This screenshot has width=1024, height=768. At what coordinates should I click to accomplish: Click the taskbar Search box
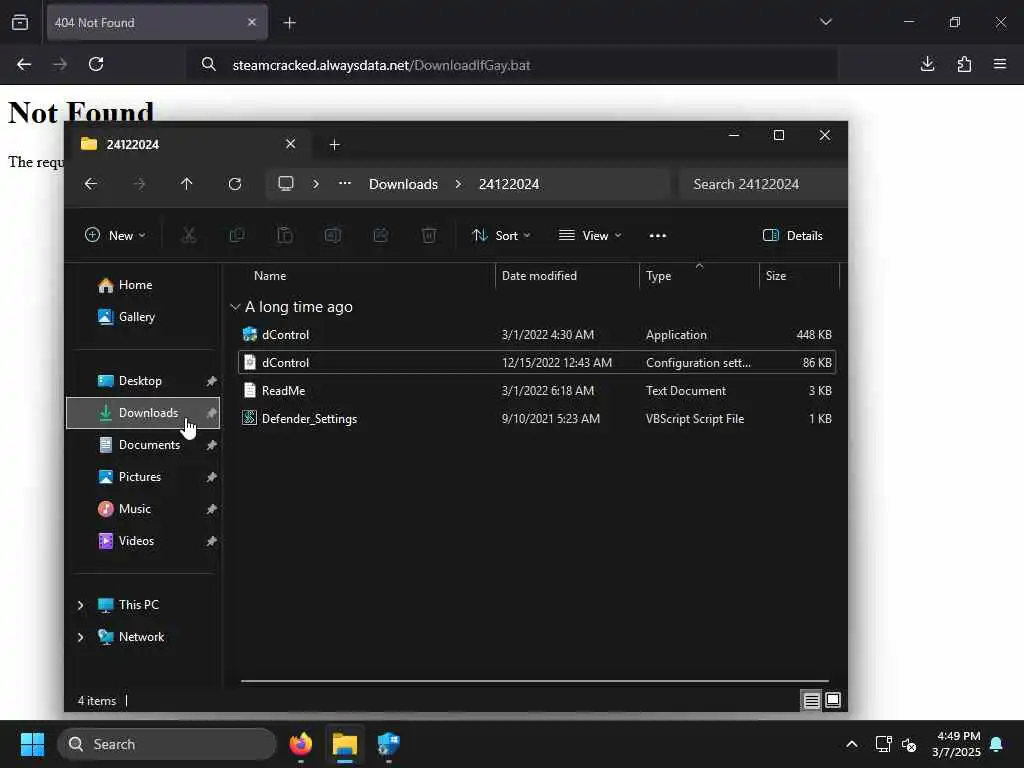[x=167, y=744]
